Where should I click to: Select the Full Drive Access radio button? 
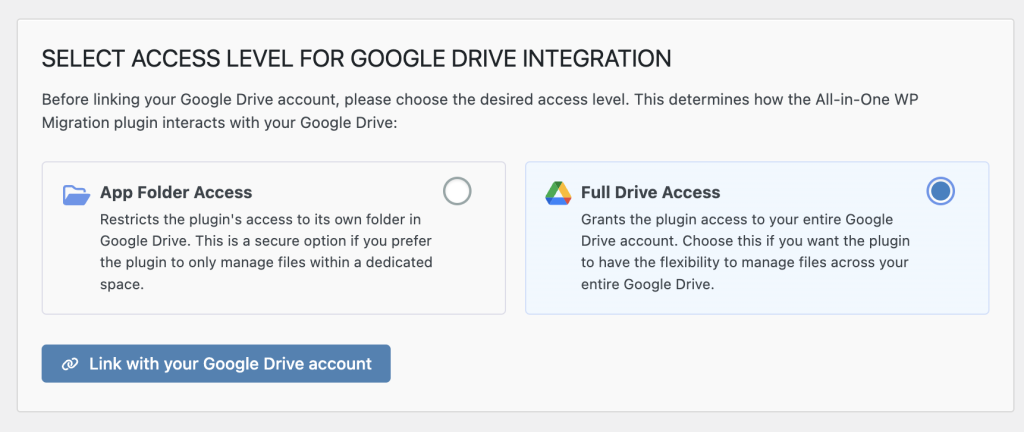(x=940, y=191)
